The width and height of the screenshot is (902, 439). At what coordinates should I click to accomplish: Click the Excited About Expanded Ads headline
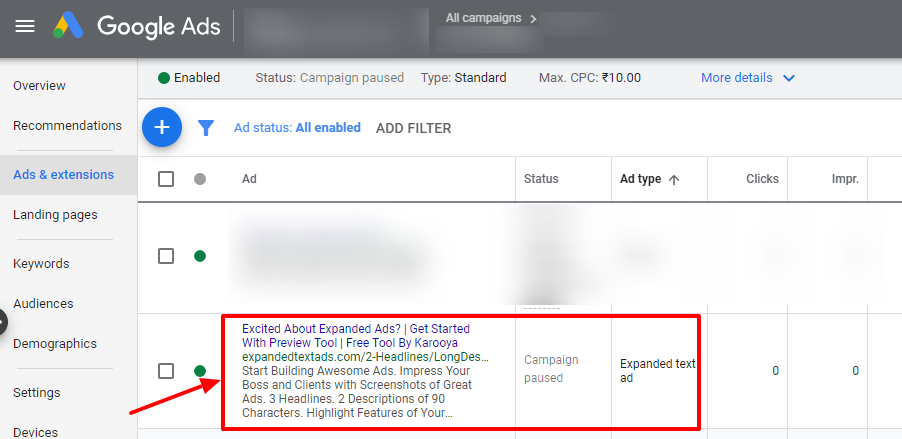tap(356, 335)
